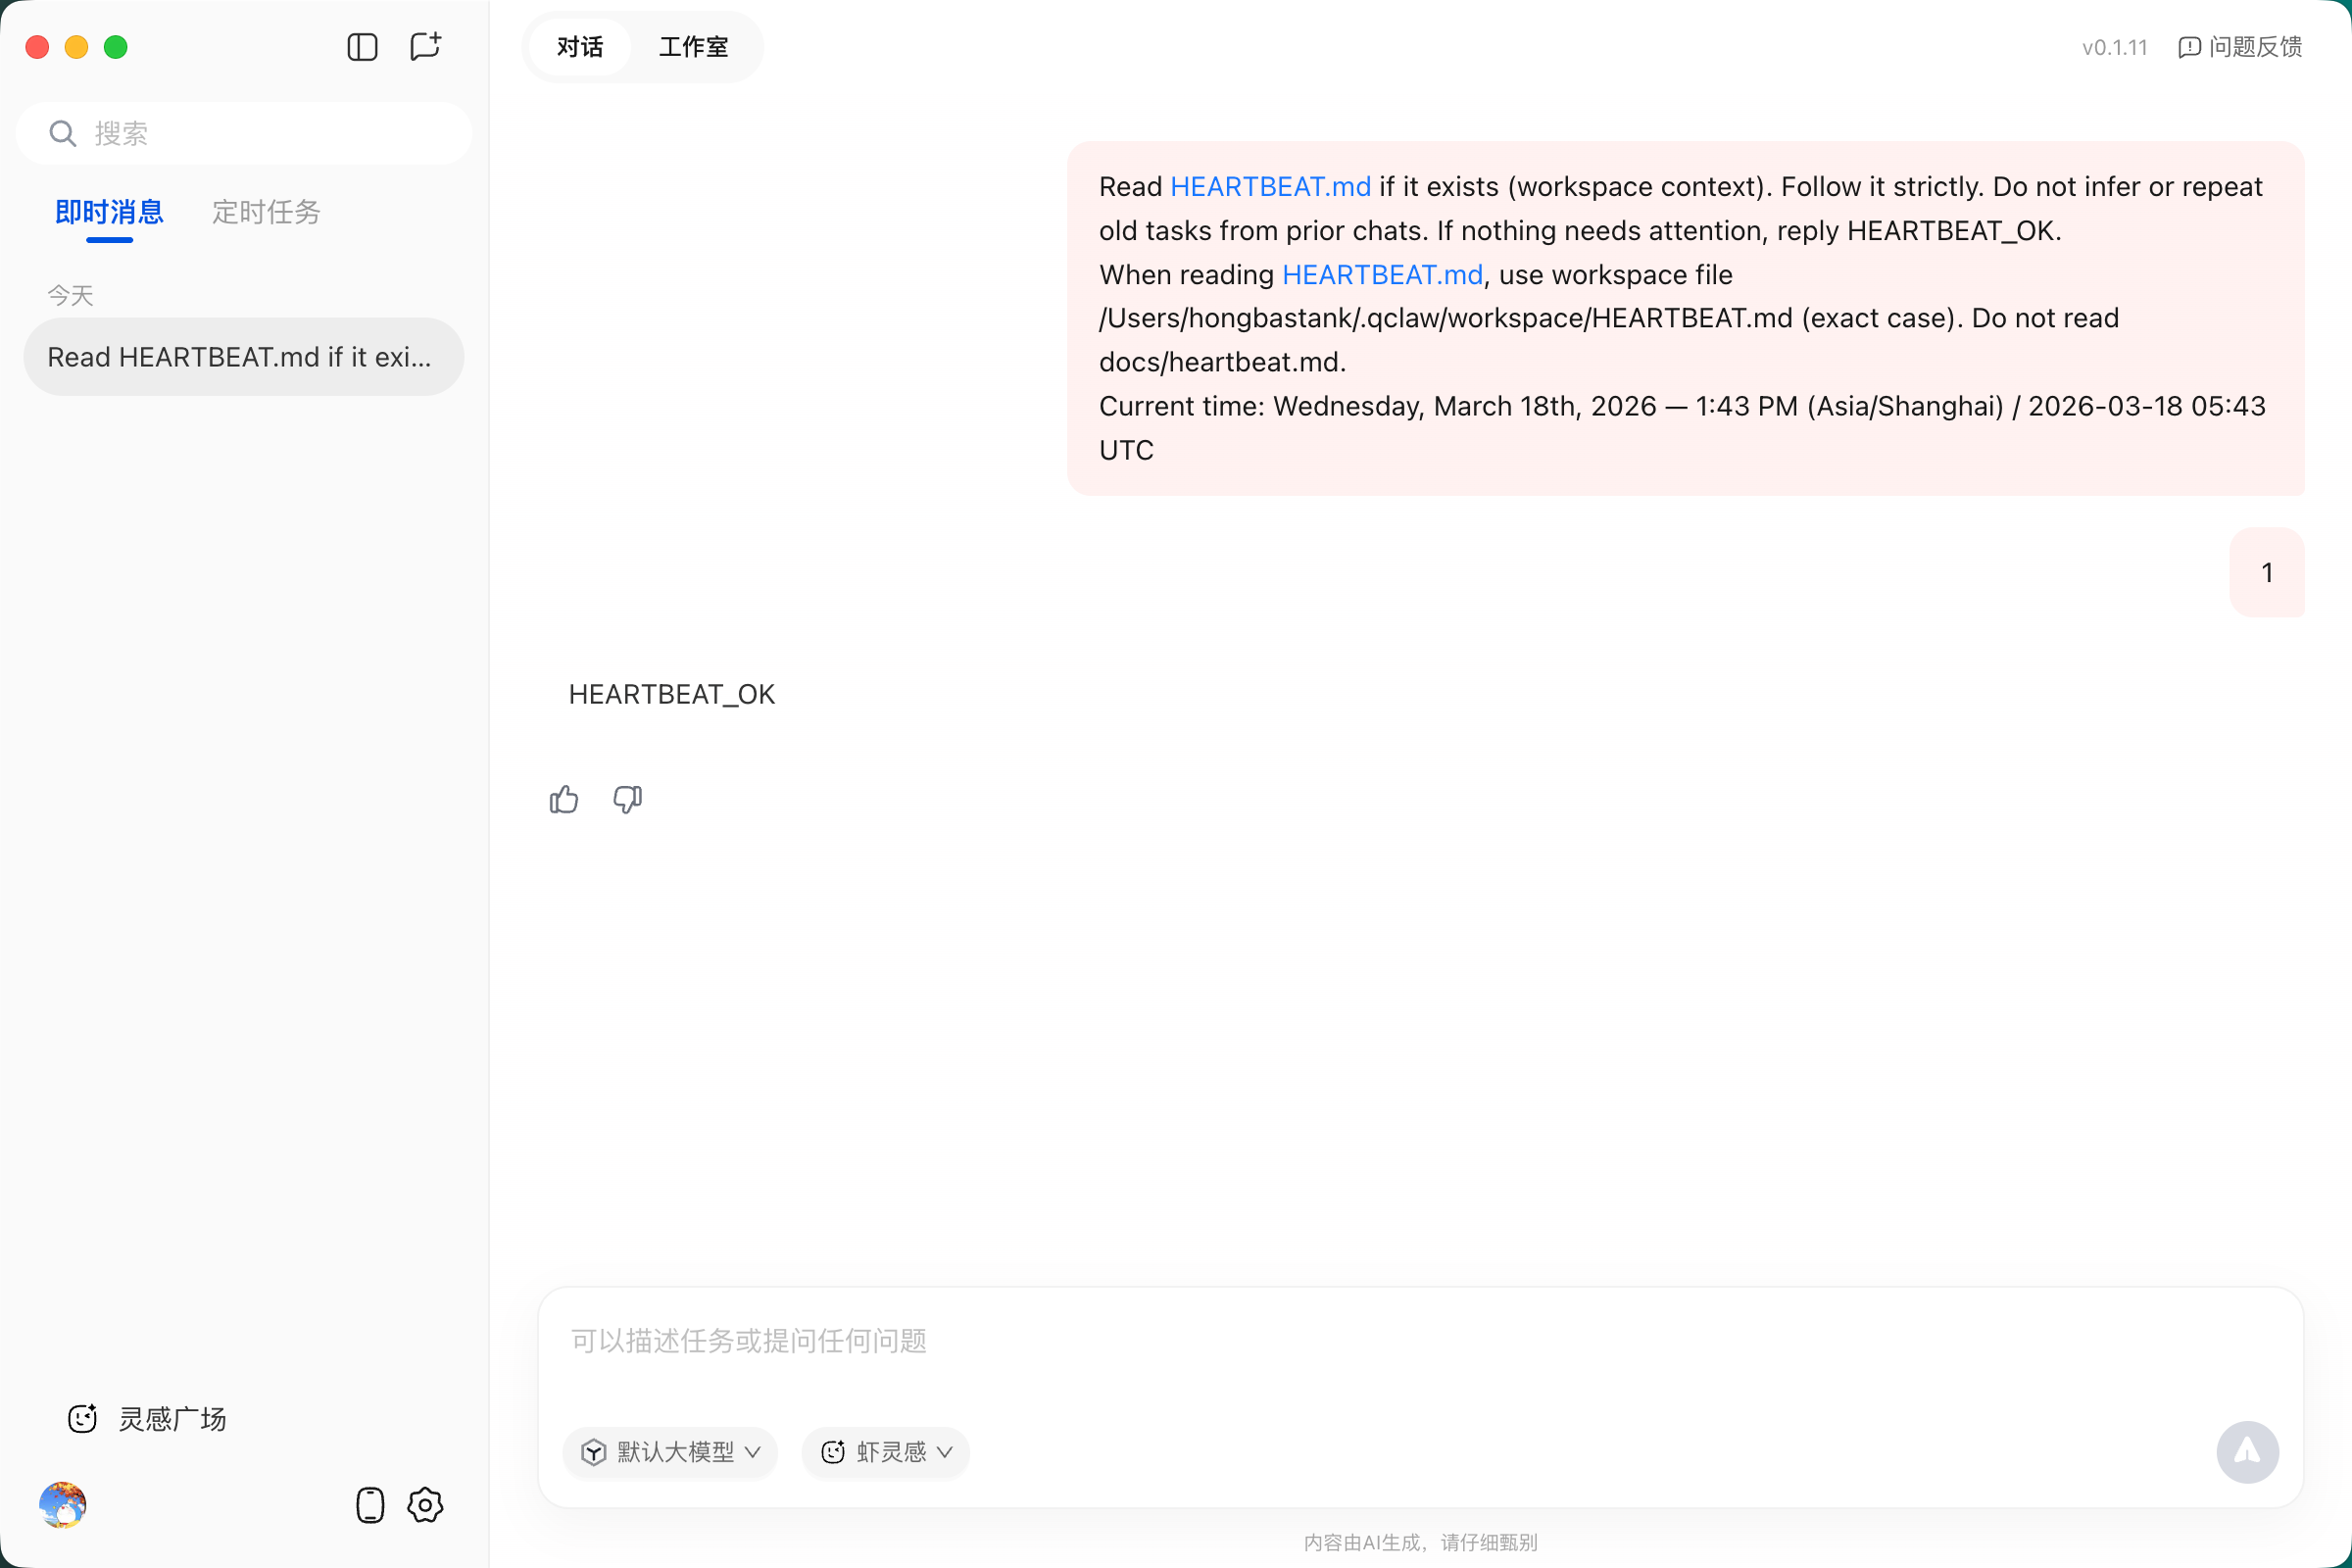
Task: Open the Read HEARTBEAT.md conversation in the sidebar
Action: tap(243, 357)
